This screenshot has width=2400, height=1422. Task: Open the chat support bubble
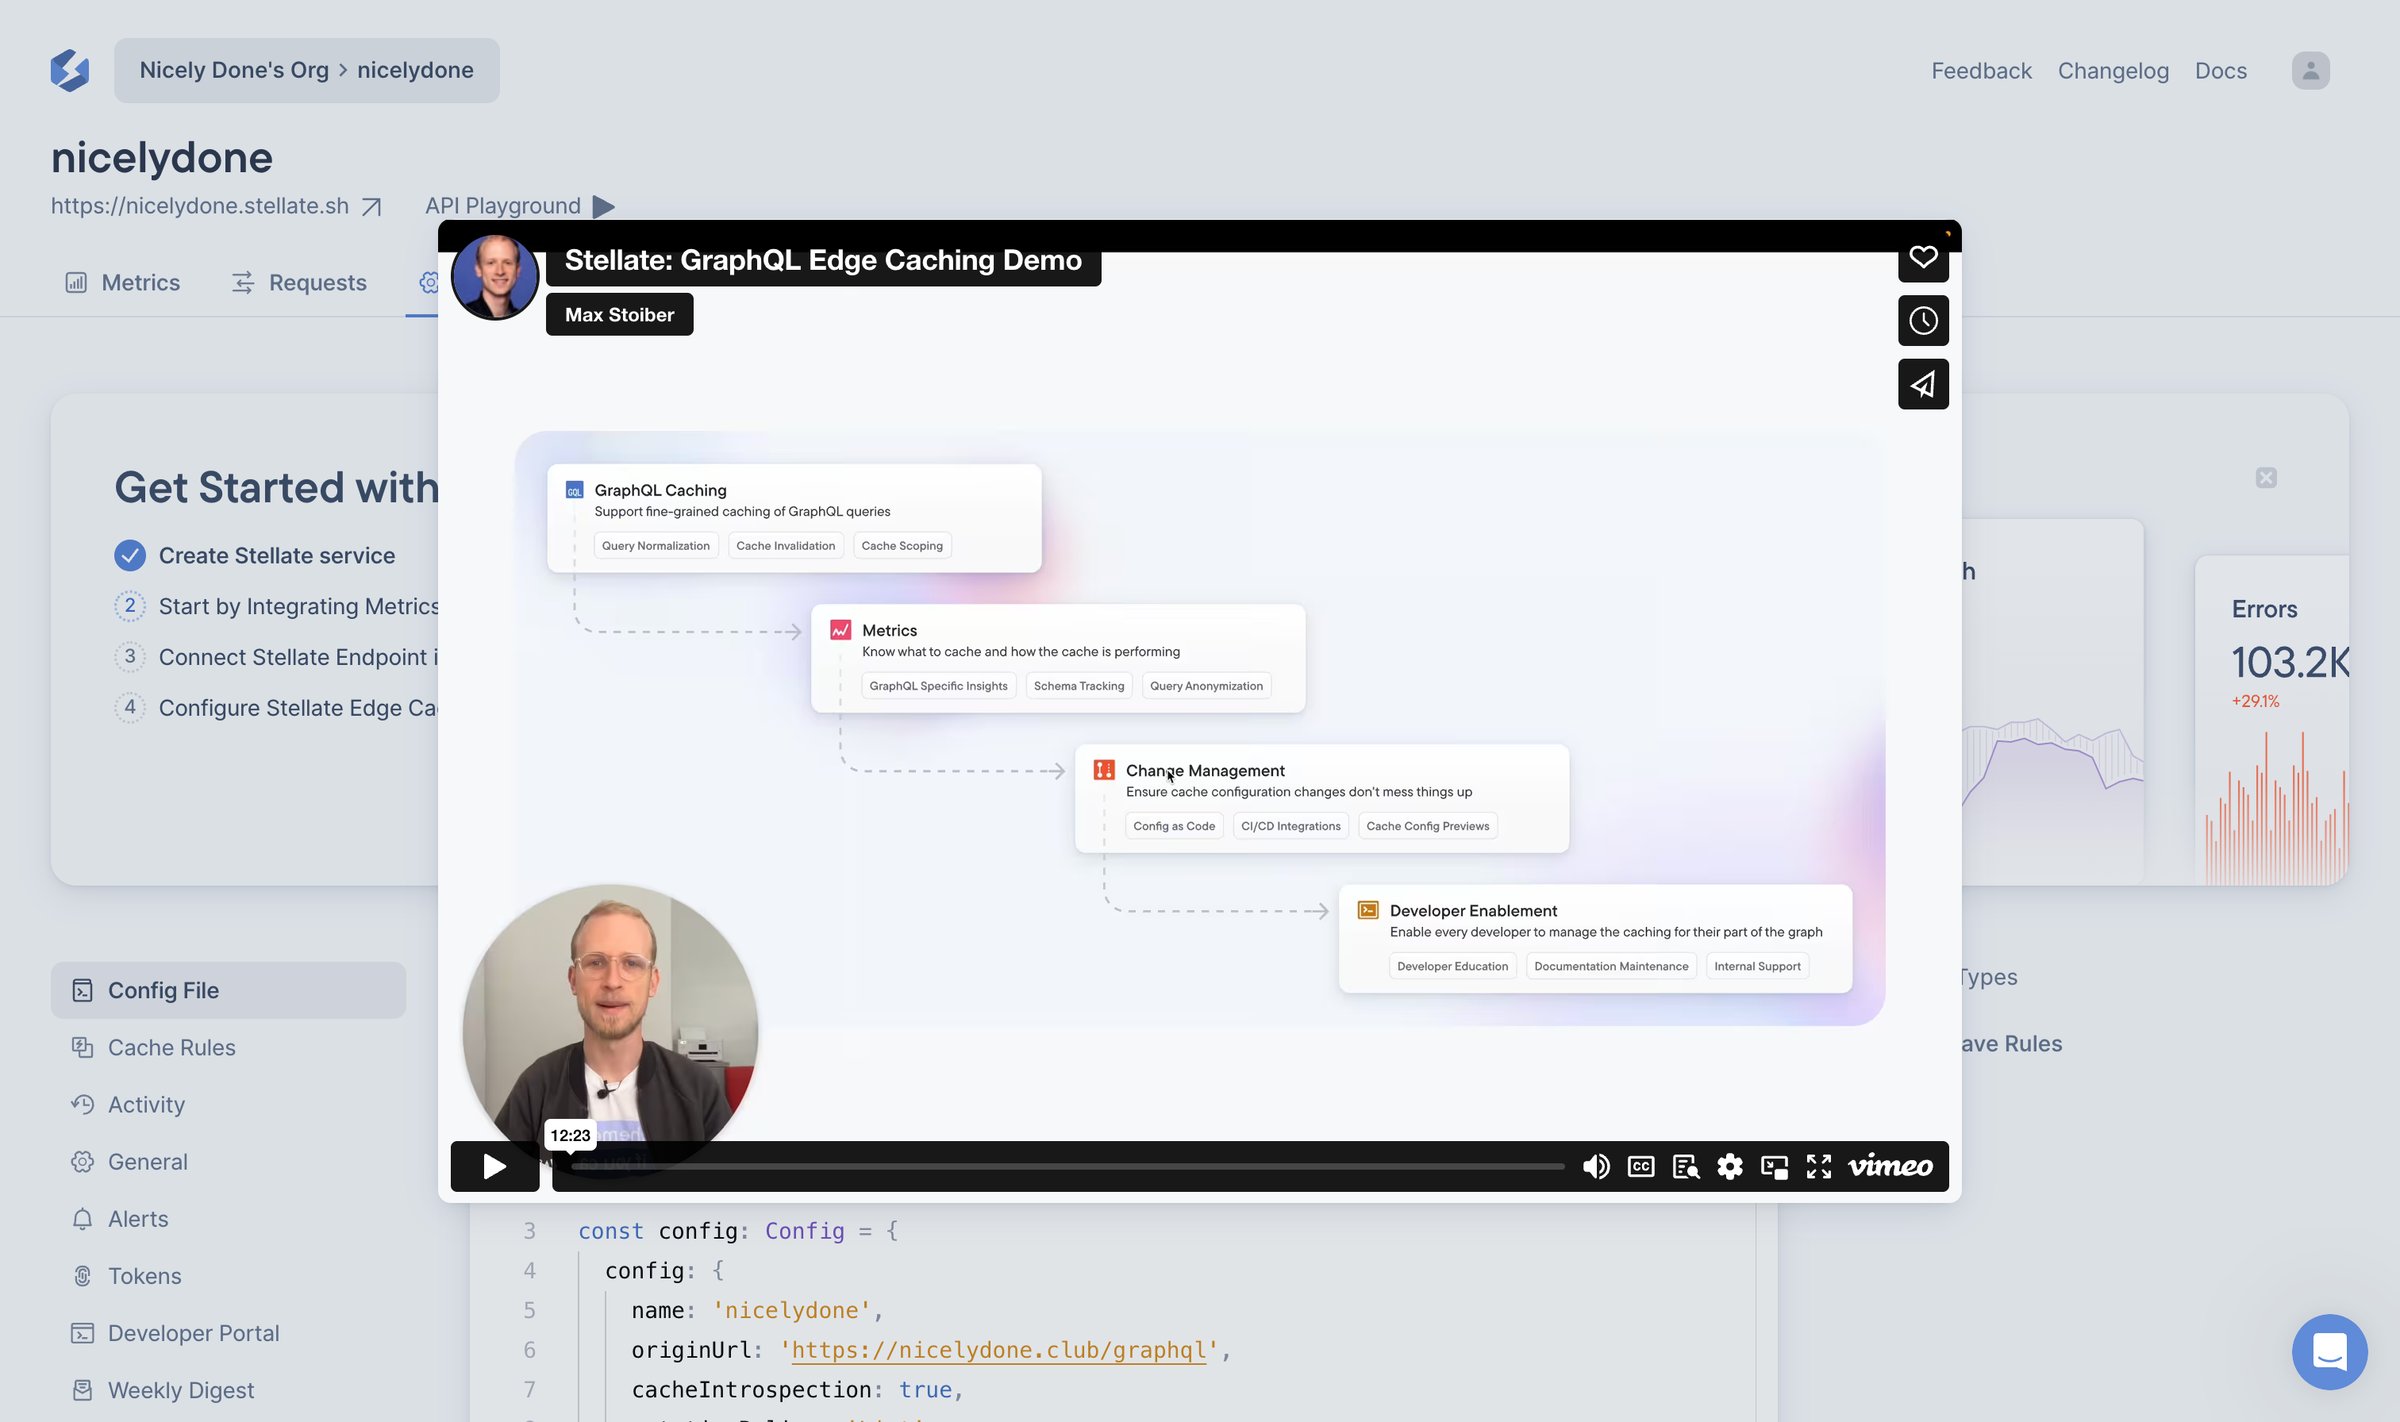pos(2329,1351)
